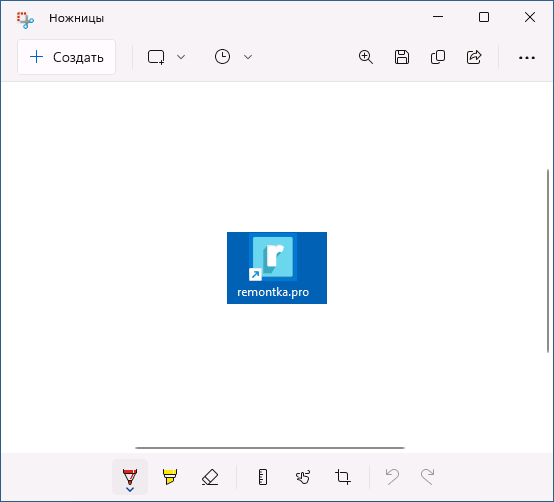Image resolution: width=554 pixels, height=502 pixels.
Task: Click the horizontal scrollbar at the bottom
Action: click(270, 448)
